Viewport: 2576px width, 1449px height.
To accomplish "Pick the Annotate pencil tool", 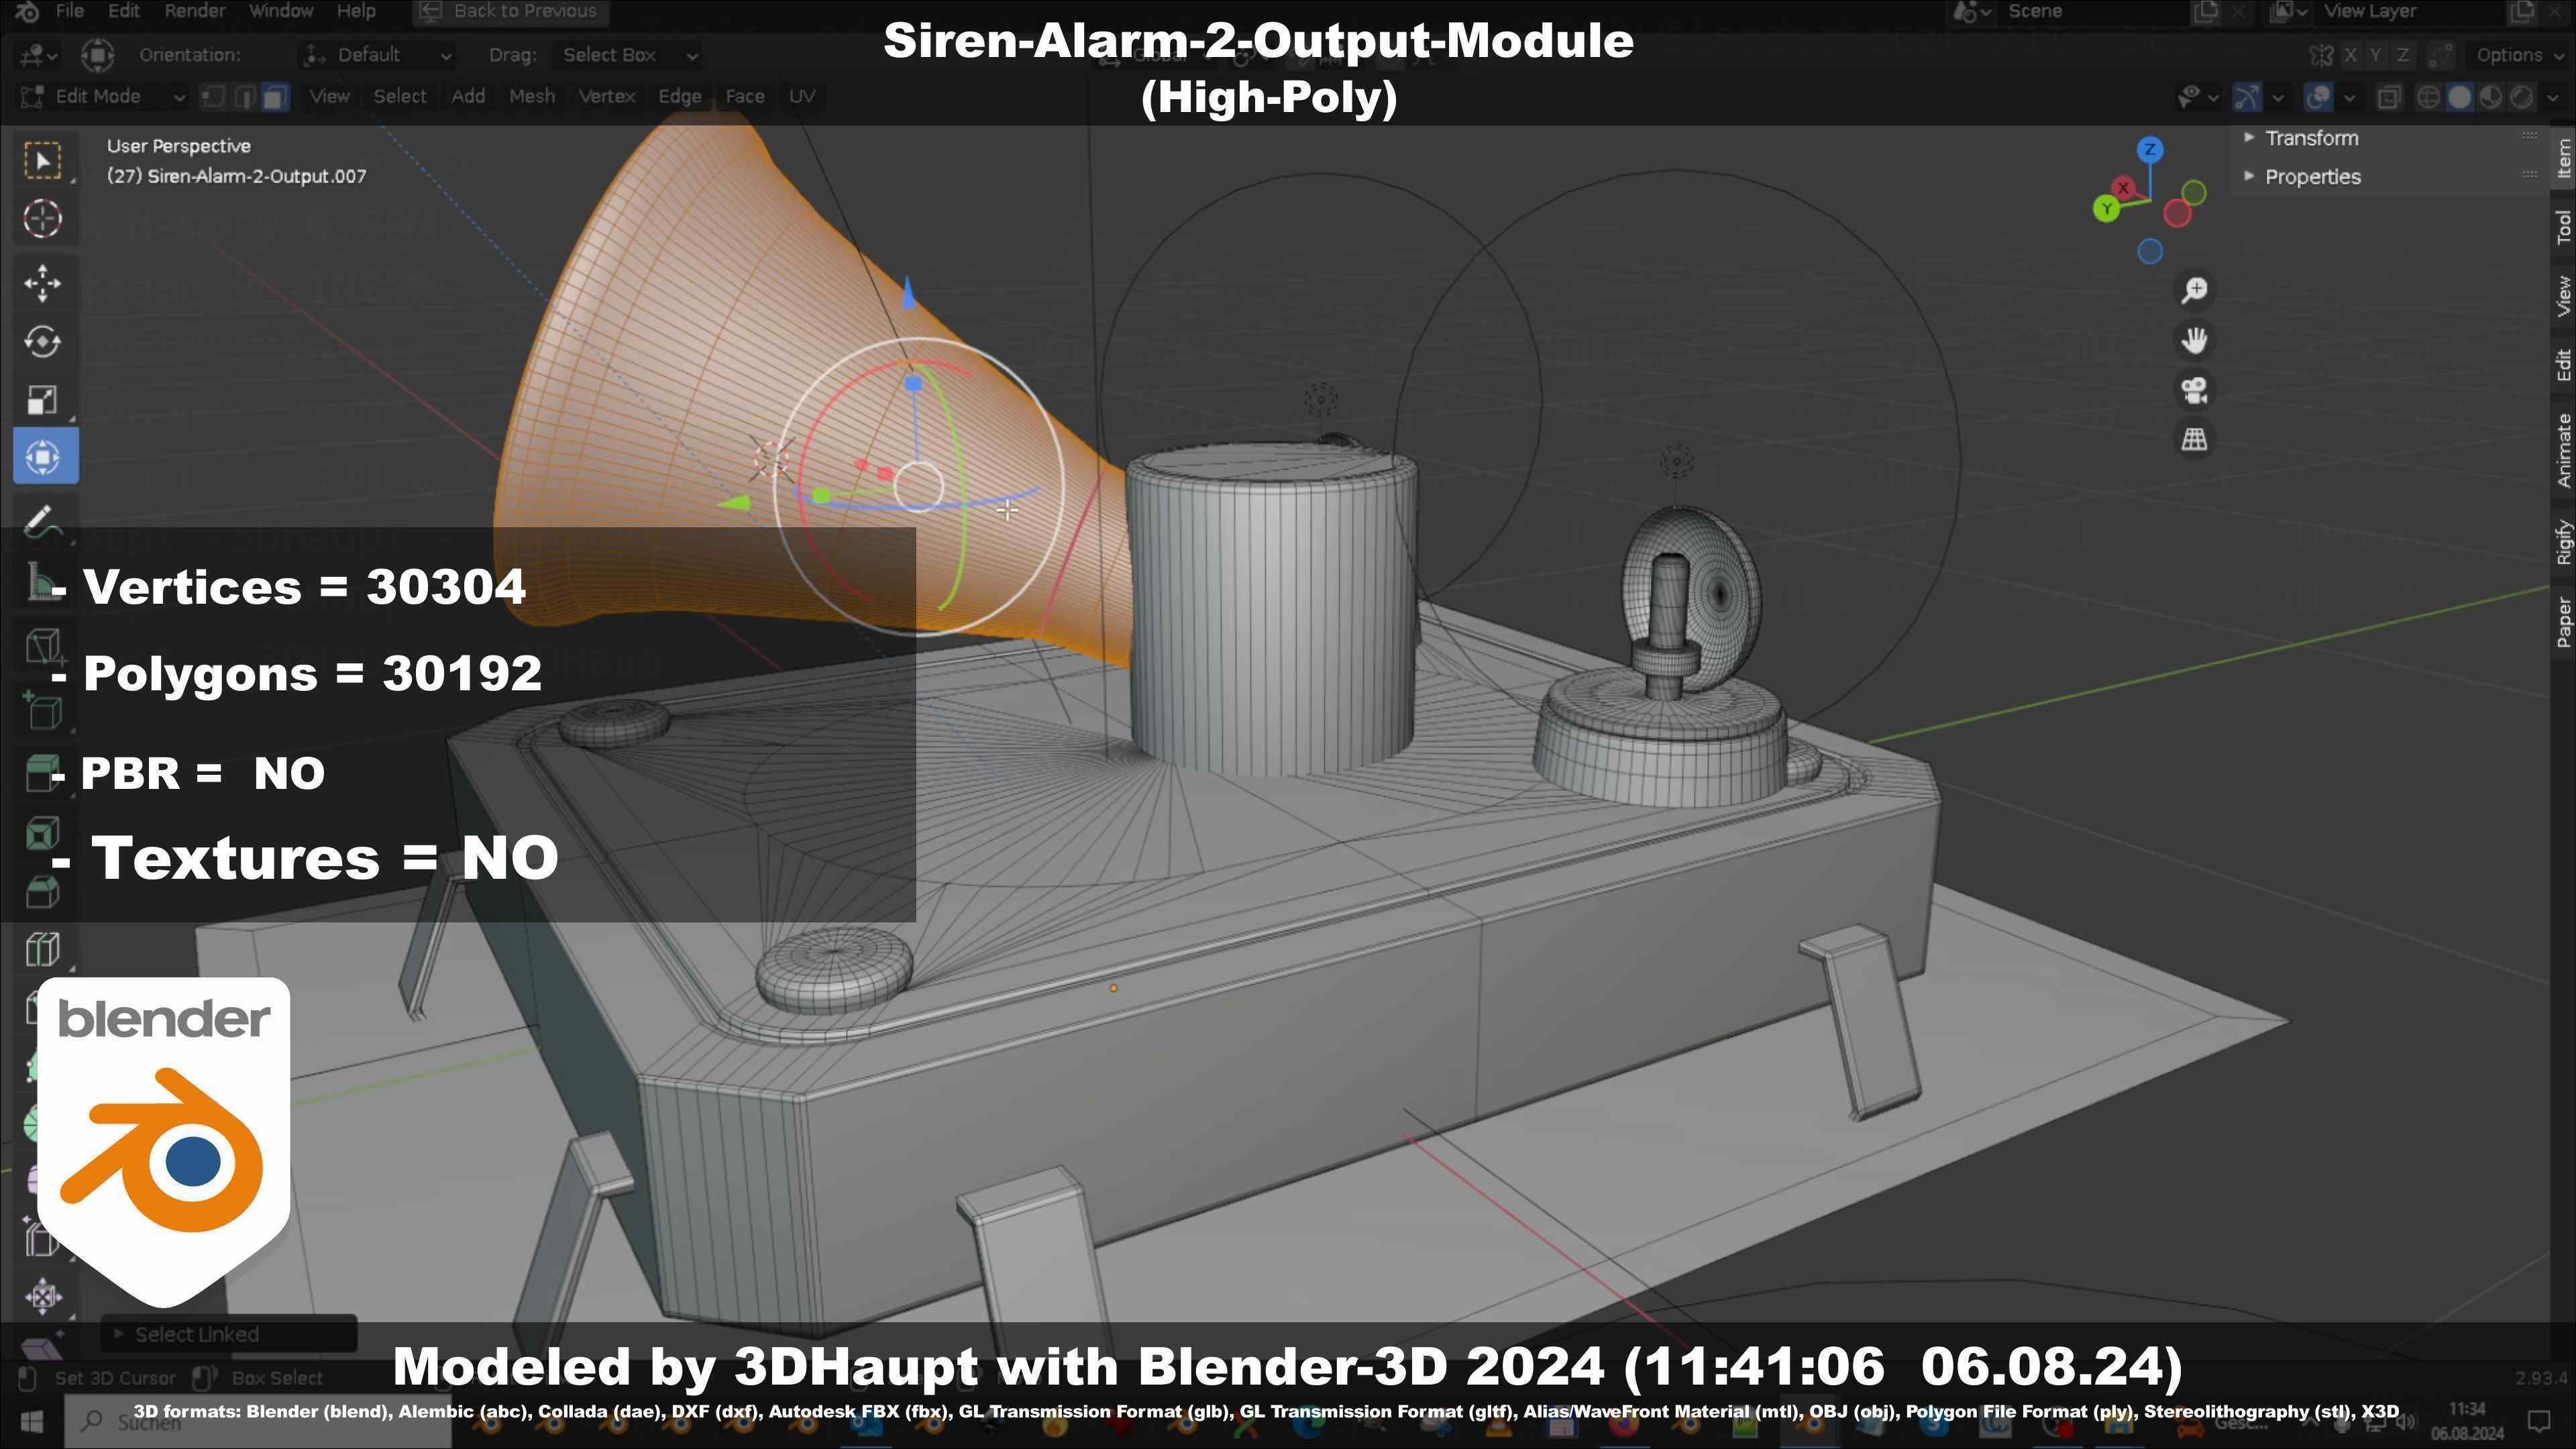I will [42, 522].
